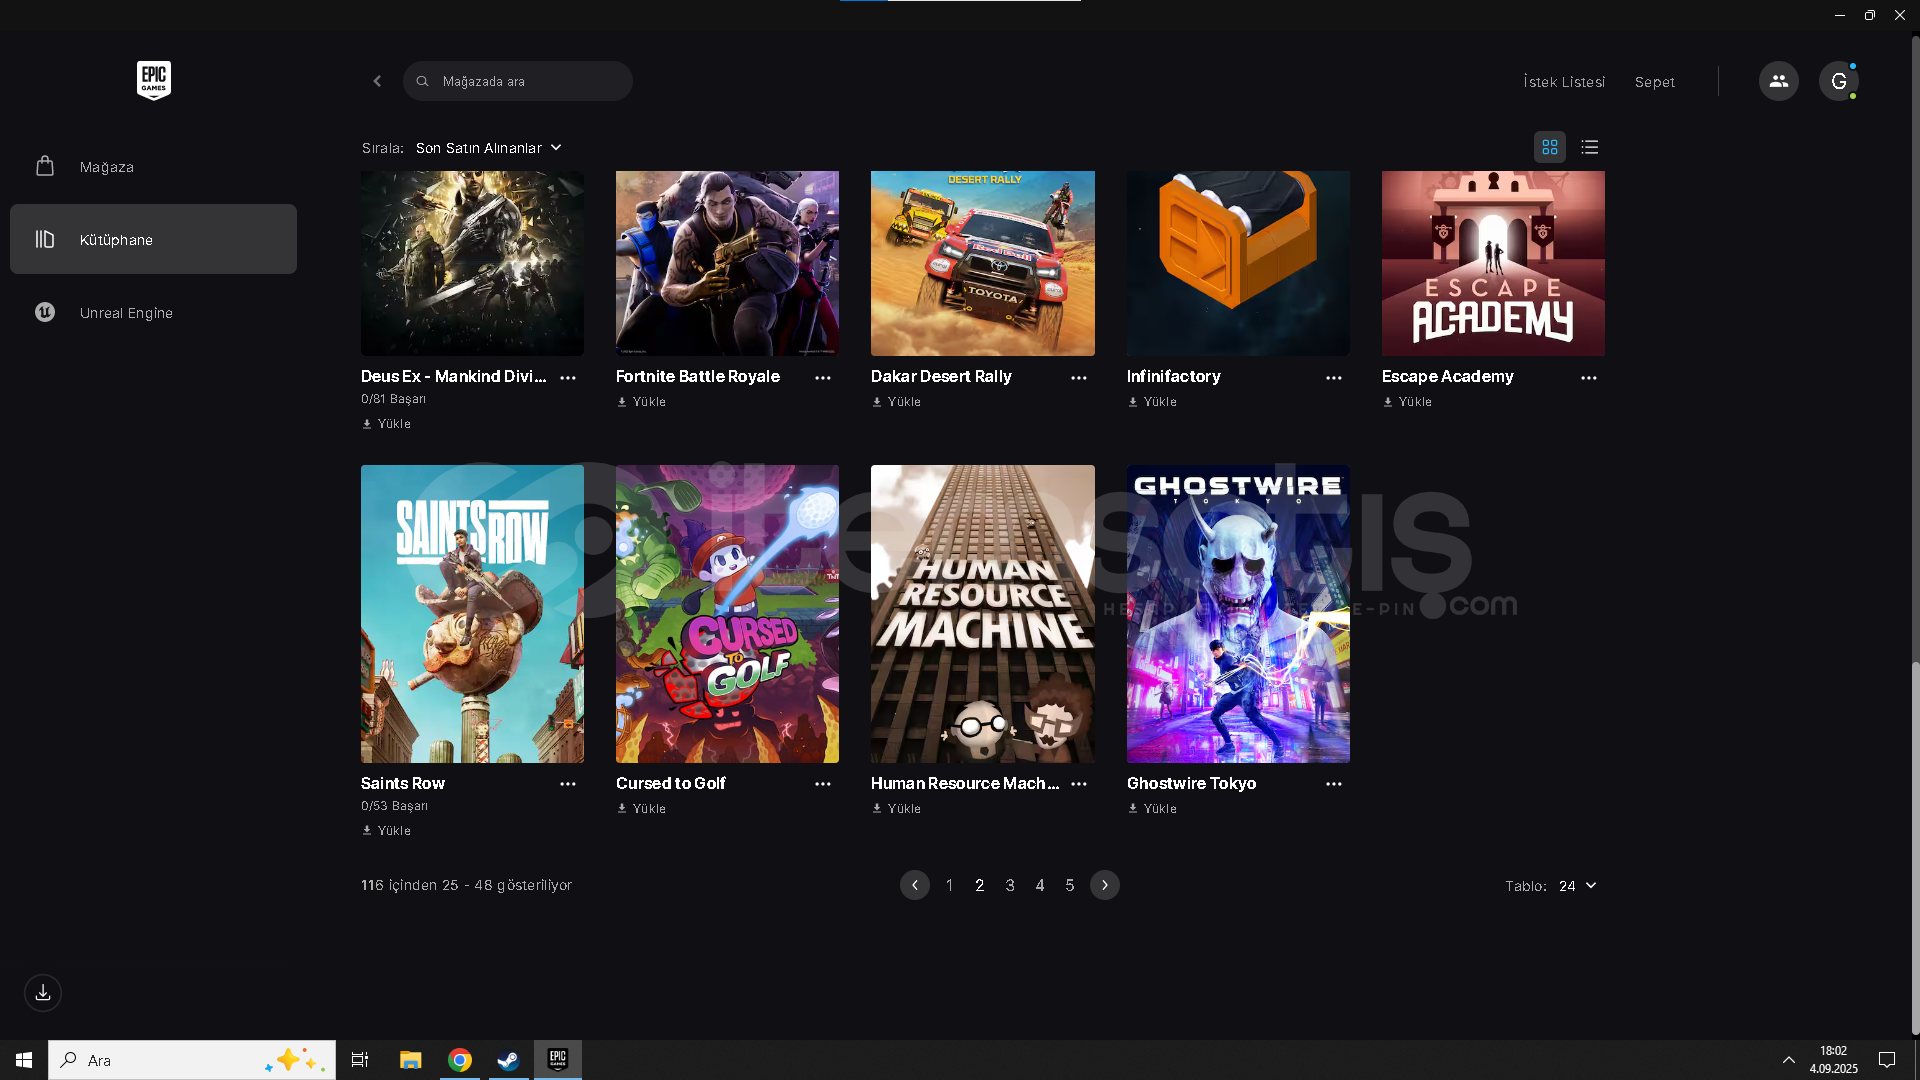Open Unreal Engine section

pos(153,312)
